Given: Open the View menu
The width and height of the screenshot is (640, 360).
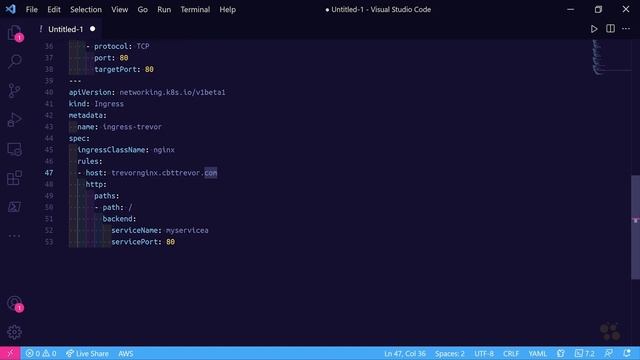Looking at the screenshot, I should click(120, 9).
